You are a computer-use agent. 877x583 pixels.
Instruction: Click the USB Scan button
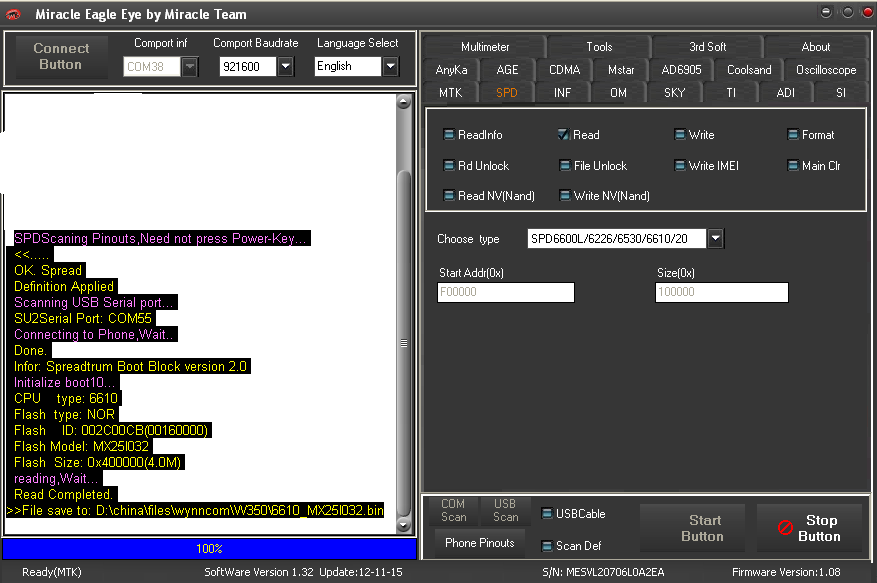click(505, 510)
